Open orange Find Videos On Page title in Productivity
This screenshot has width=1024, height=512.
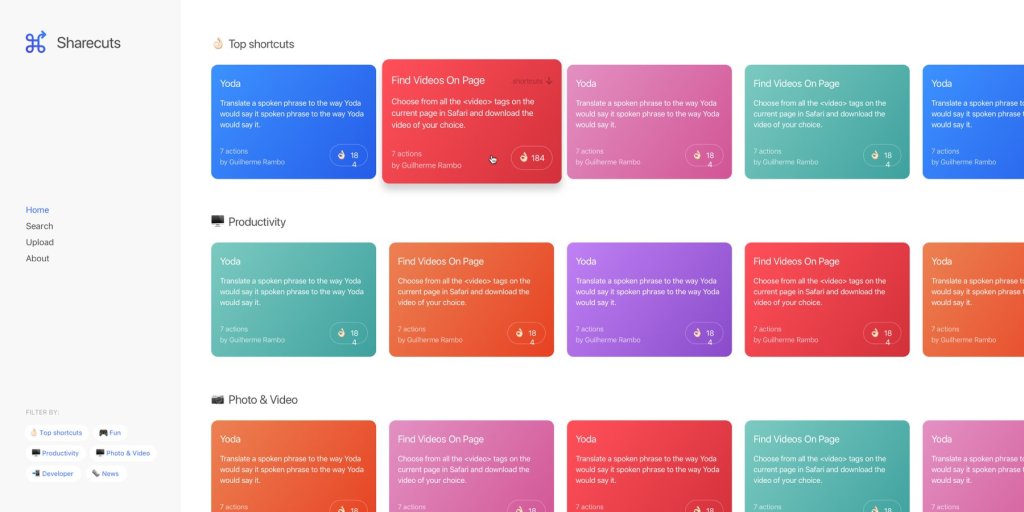[x=441, y=261]
